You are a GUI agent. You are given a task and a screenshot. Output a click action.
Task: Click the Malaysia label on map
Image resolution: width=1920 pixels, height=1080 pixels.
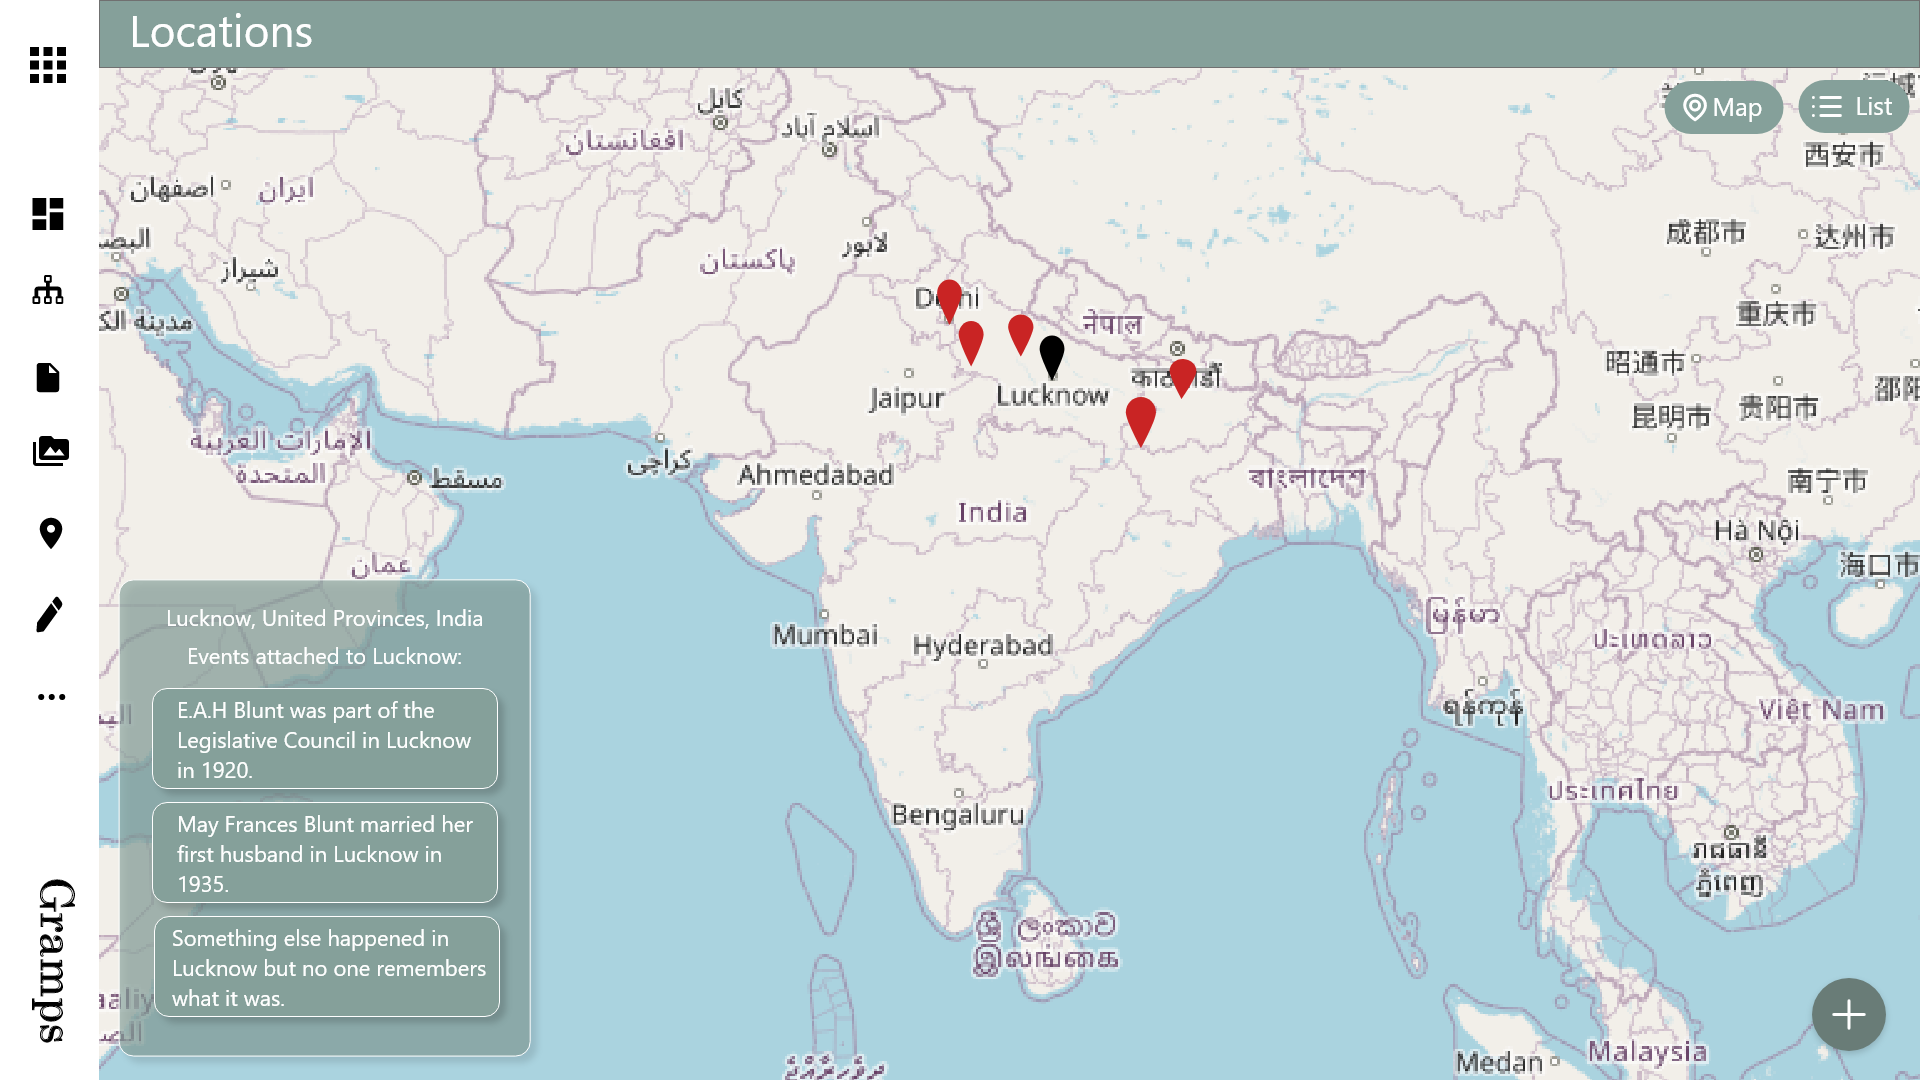pyautogui.click(x=1647, y=1051)
